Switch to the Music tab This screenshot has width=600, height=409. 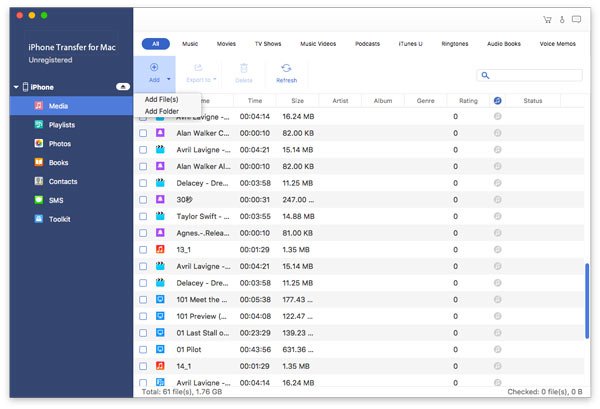pos(190,44)
